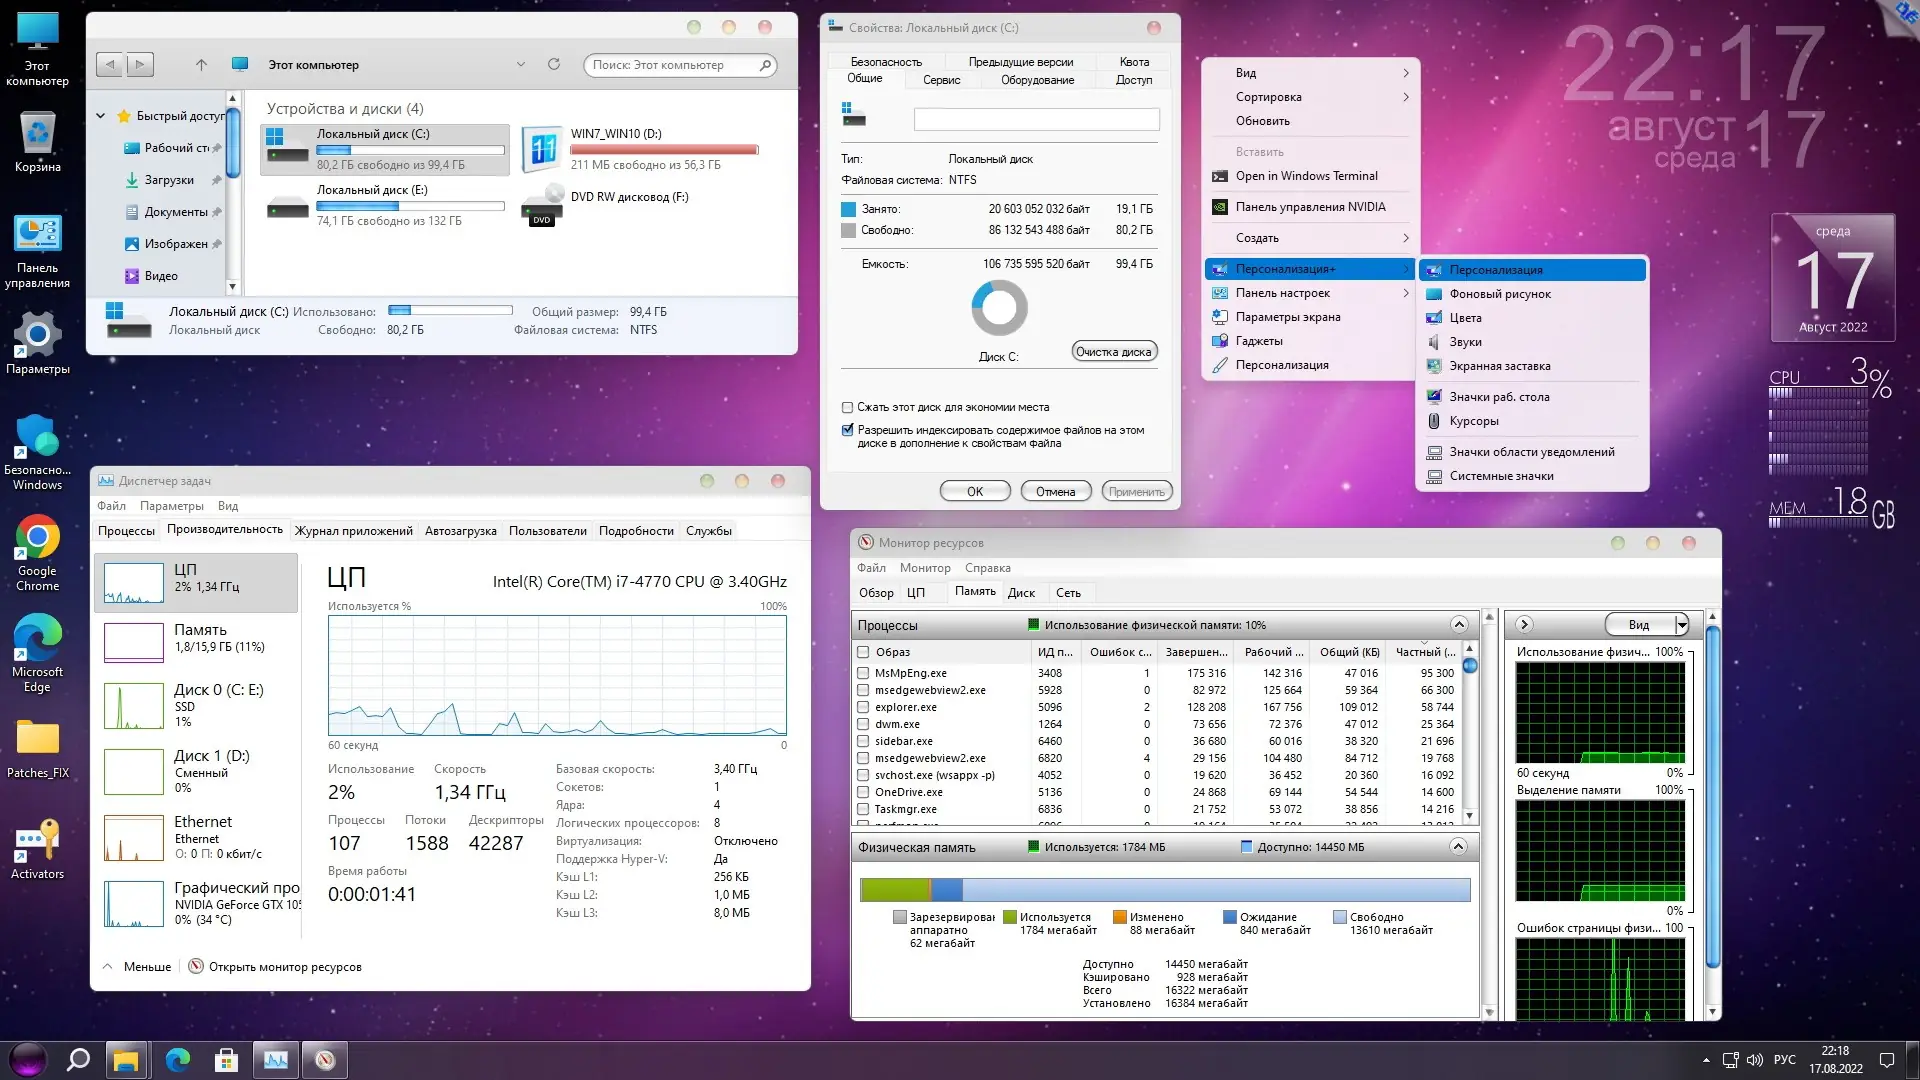Enable 'Сжать этот диск для экономии места'
The width and height of the screenshot is (1920, 1080).
(x=847, y=407)
